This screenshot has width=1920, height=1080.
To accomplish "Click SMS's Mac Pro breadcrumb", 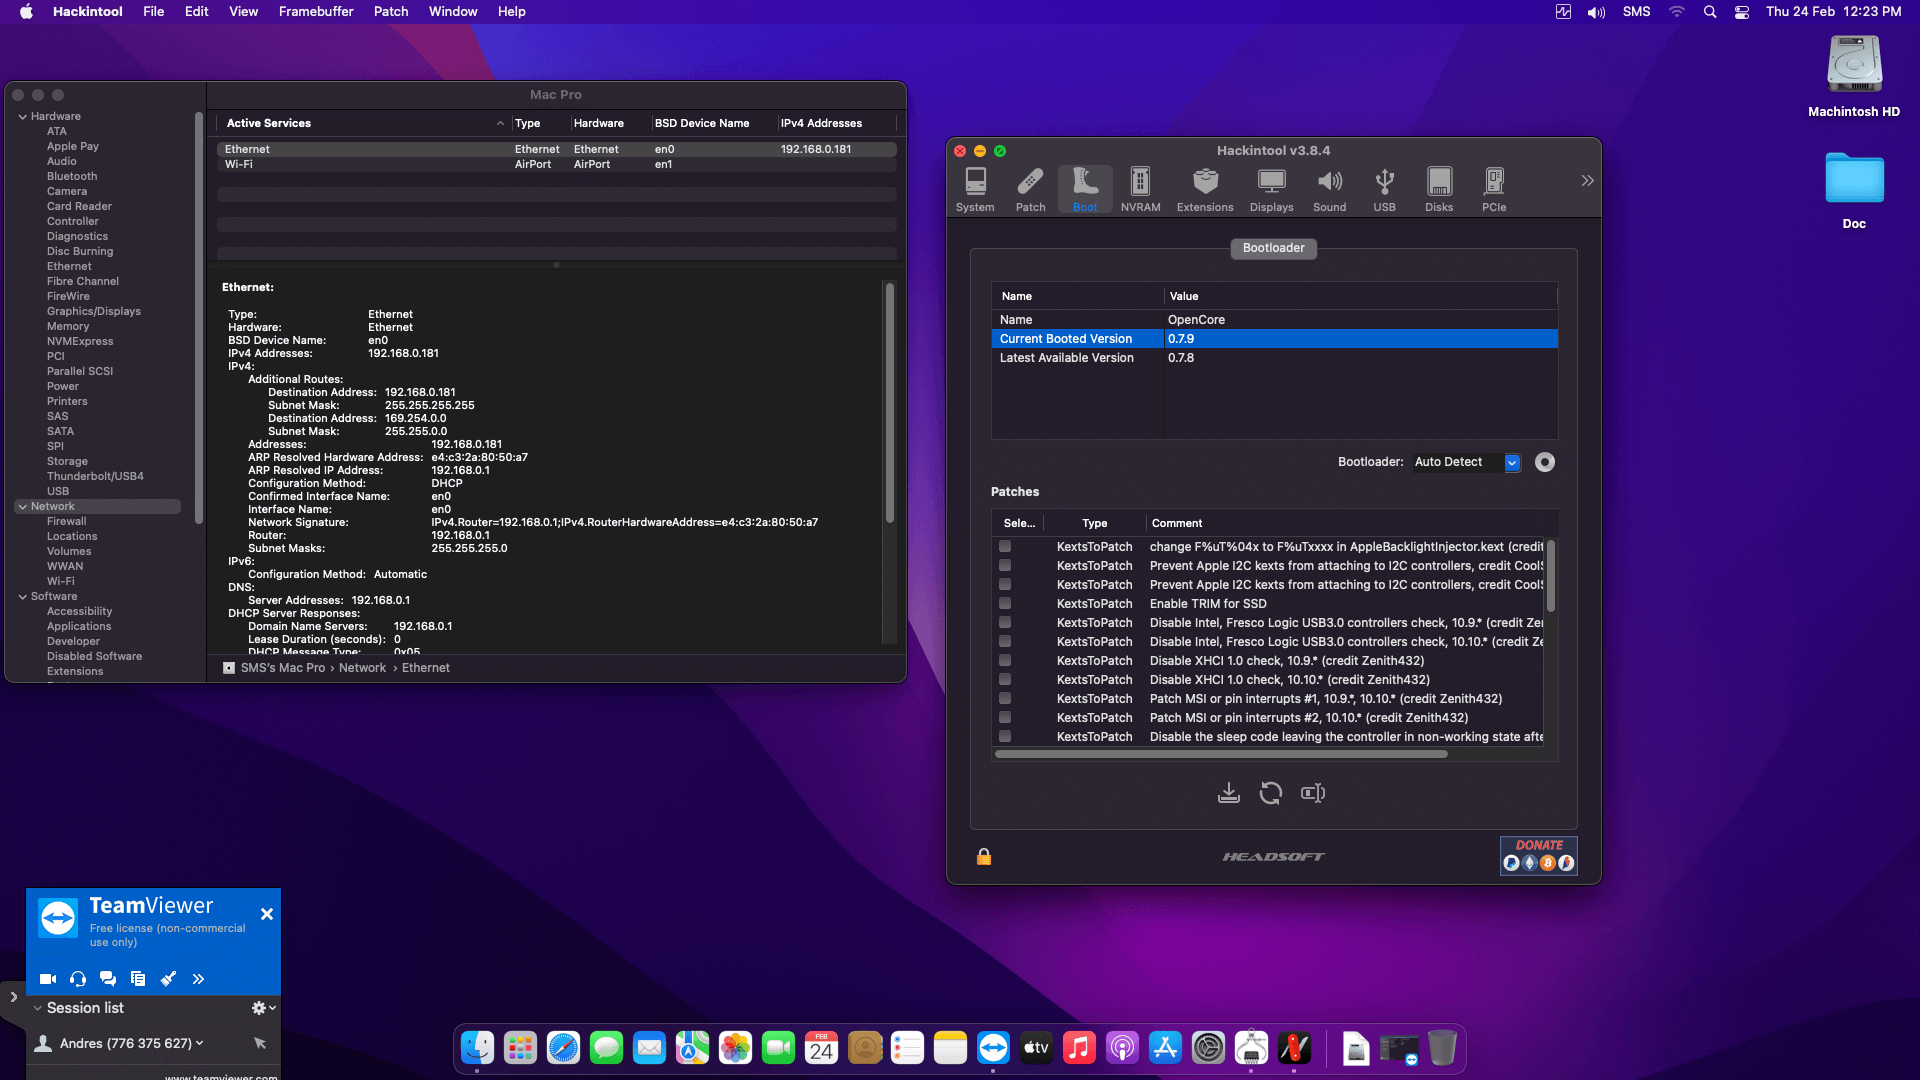I will click(282, 668).
